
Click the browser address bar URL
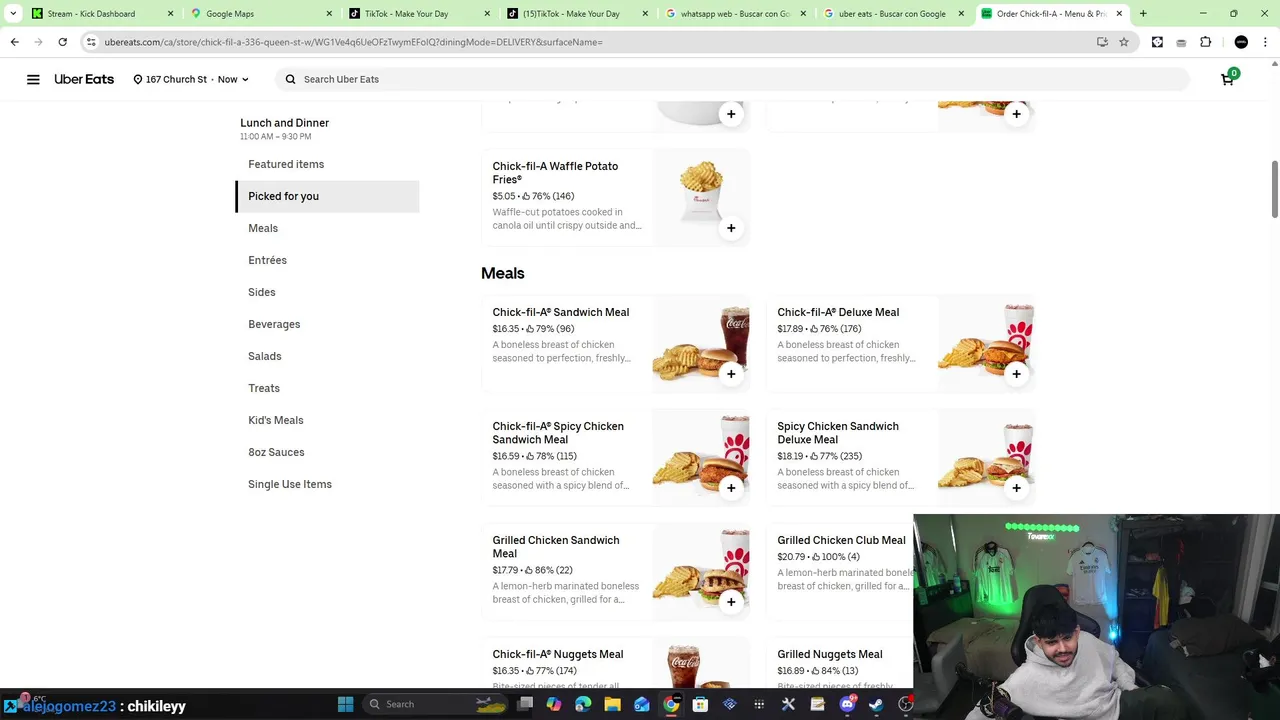coord(354,42)
